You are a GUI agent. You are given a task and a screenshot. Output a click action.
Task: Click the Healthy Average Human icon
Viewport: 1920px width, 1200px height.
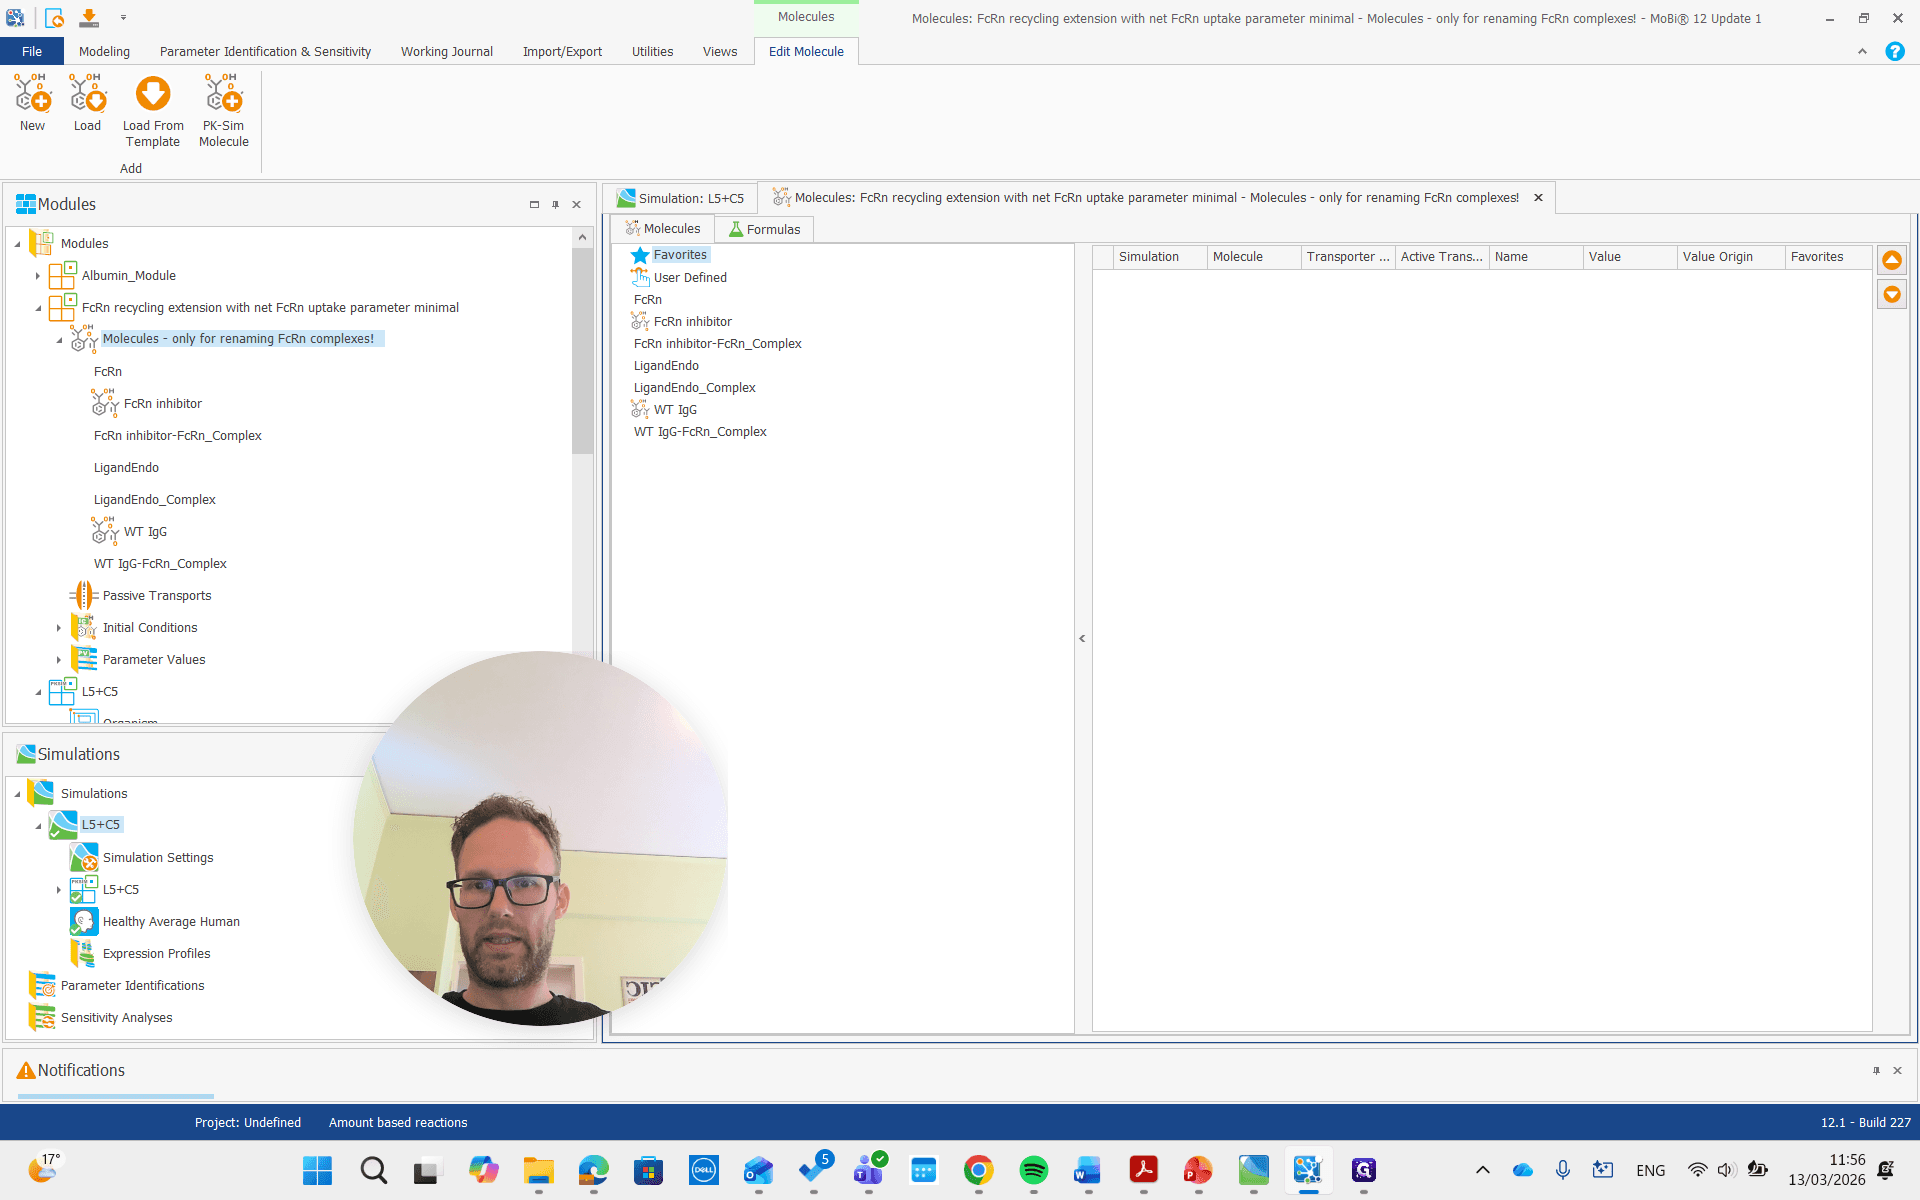click(x=84, y=921)
